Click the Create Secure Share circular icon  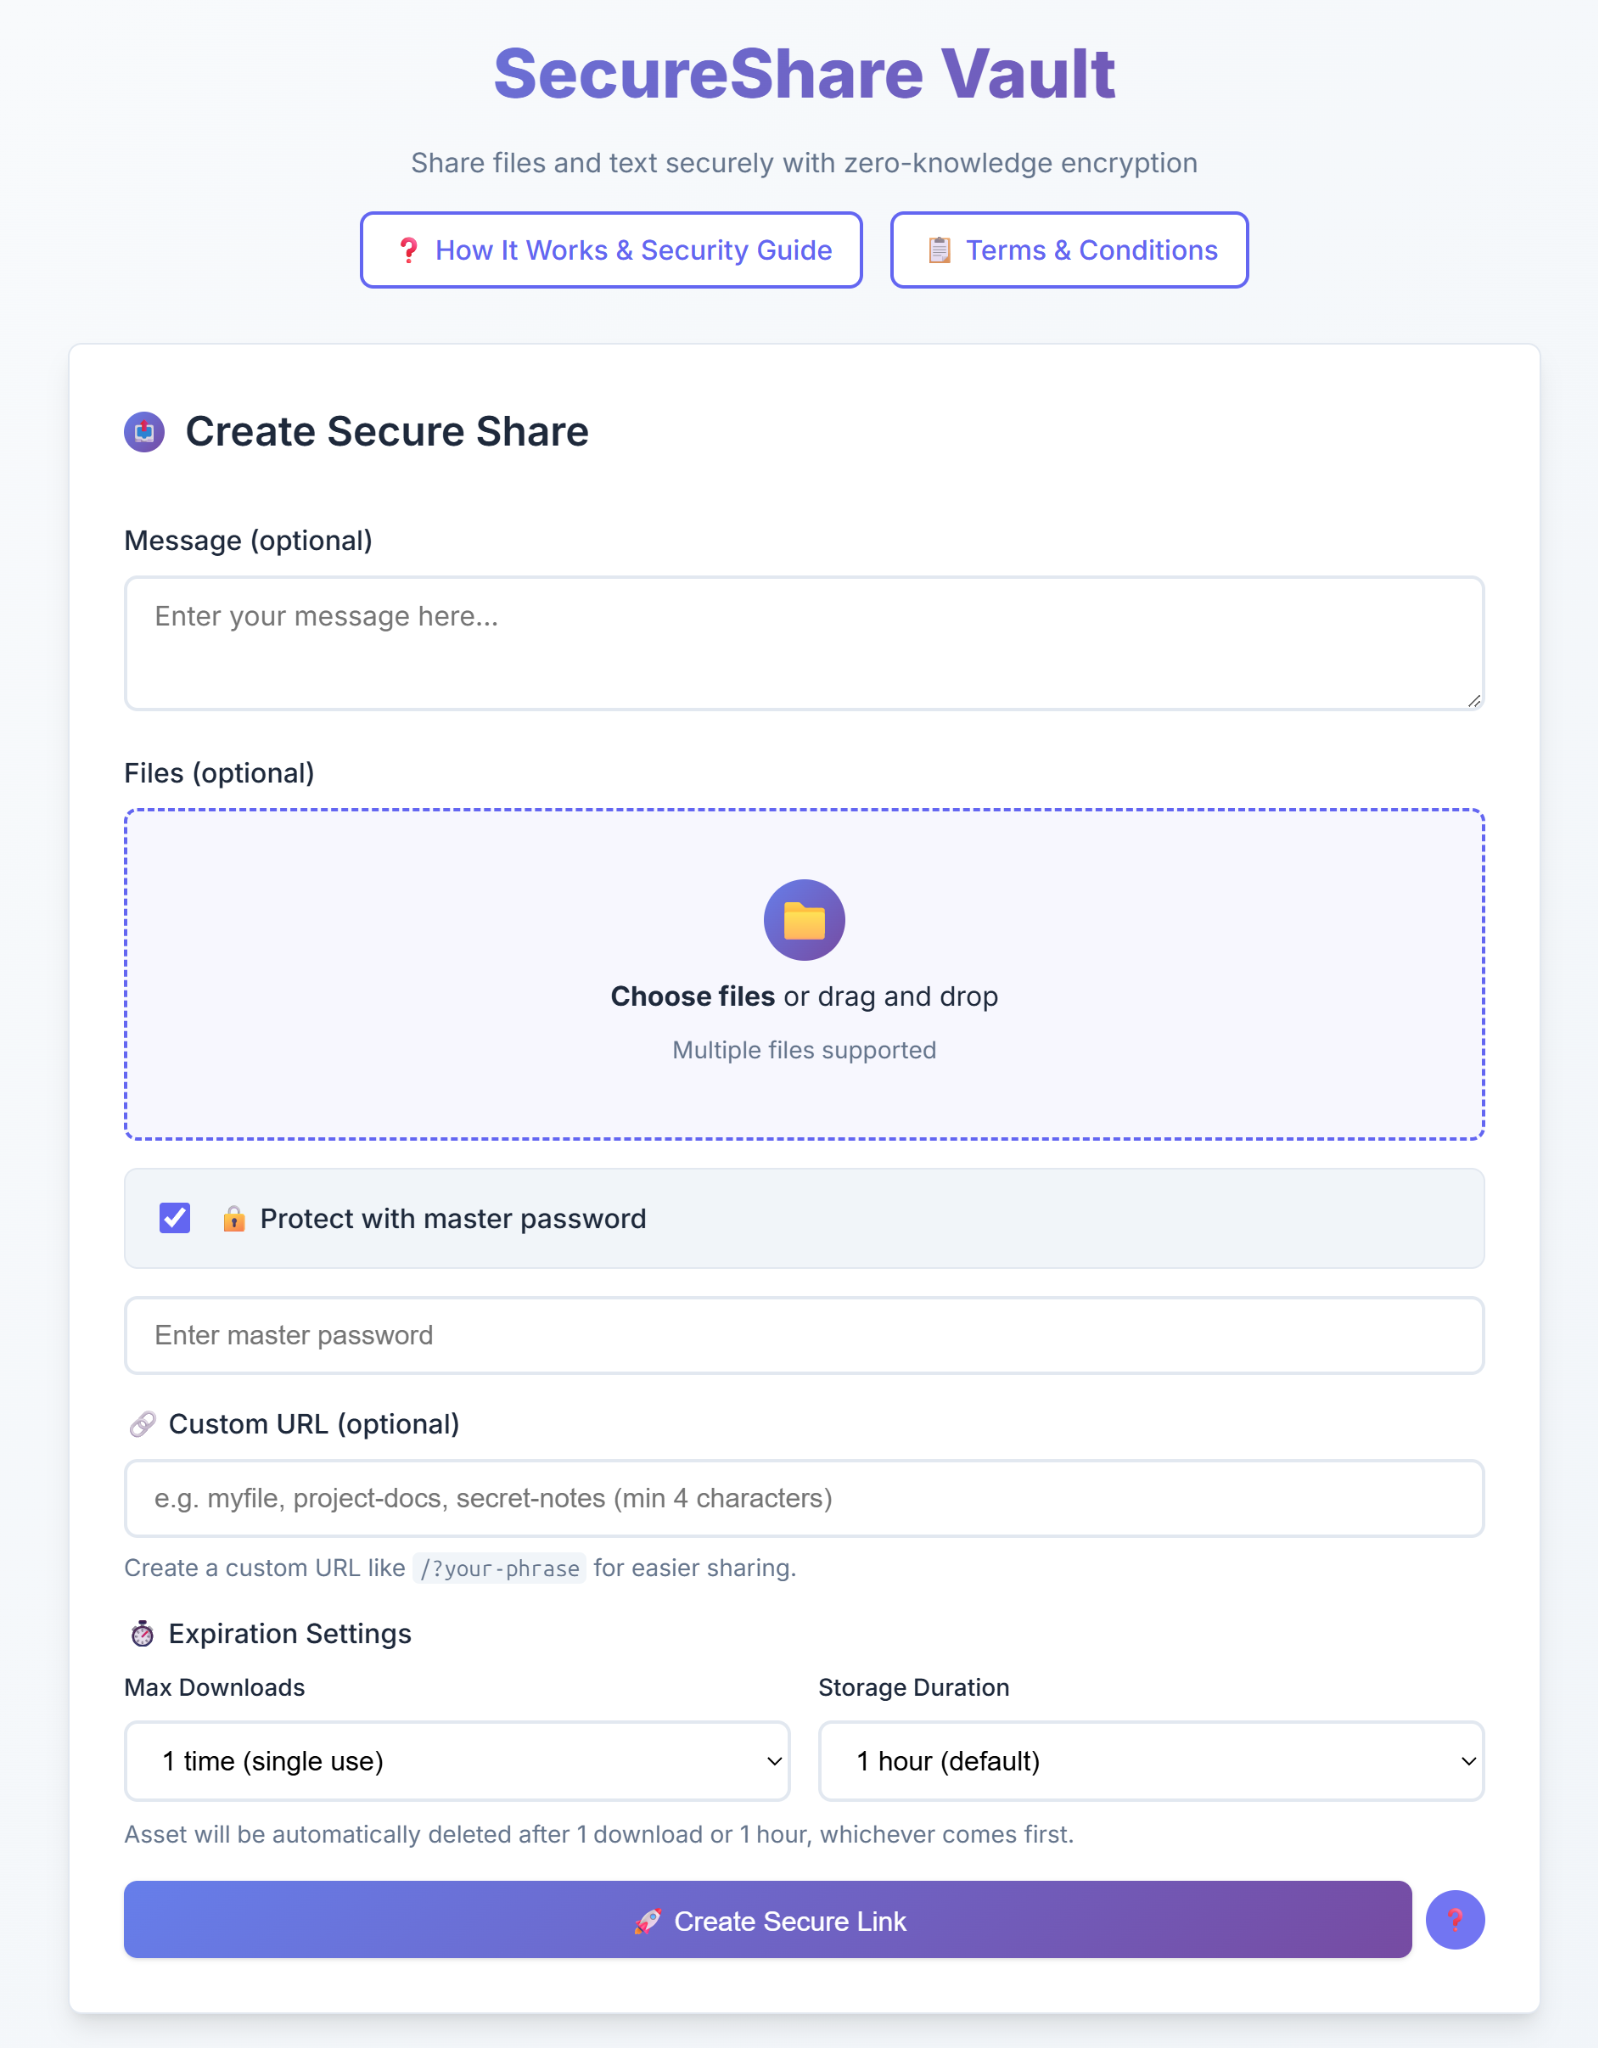pos(143,432)
